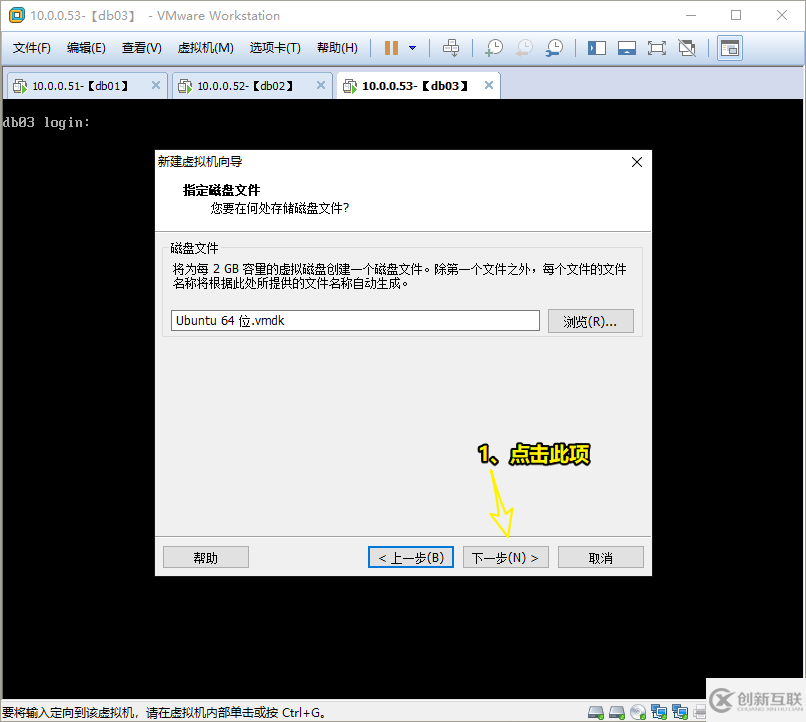Open the 编辑(E) menu
This screenshot has width=806, height=722.
click(x=86, y=48)
